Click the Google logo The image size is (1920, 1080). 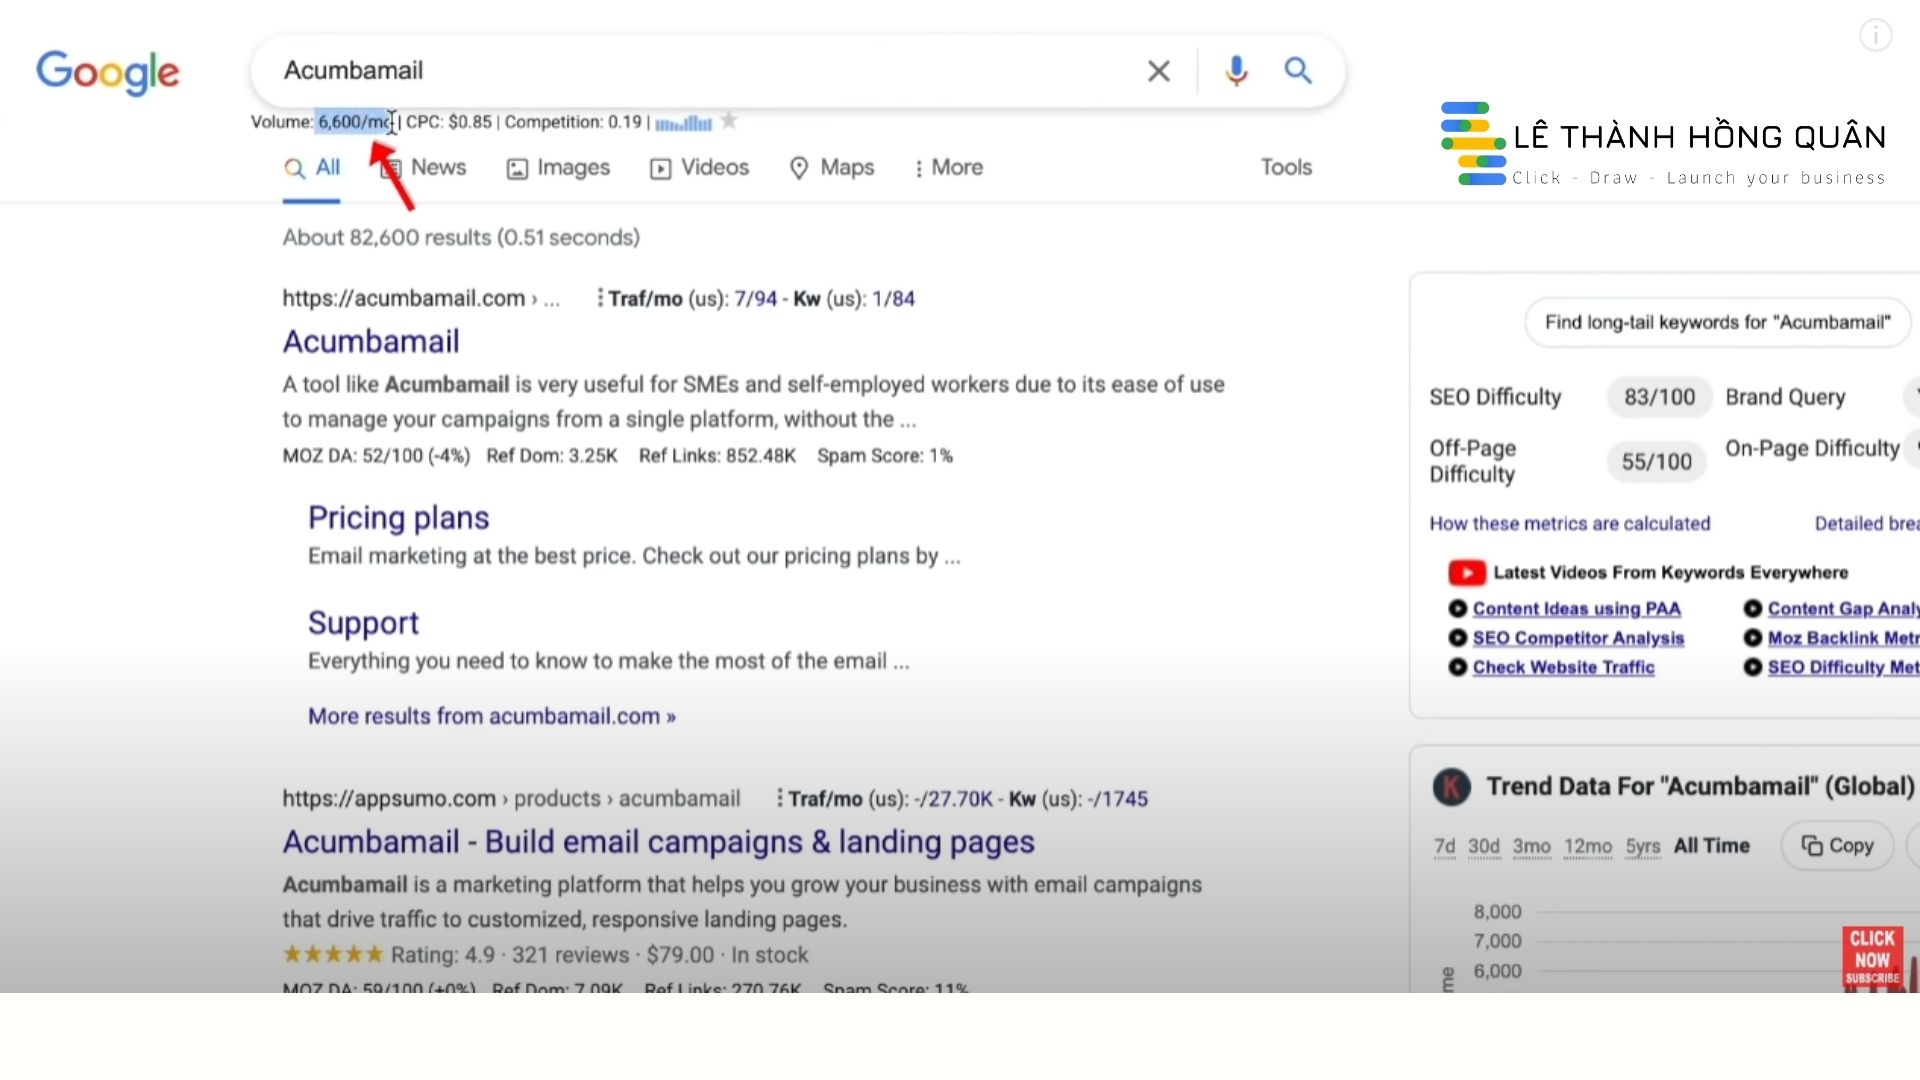coord(108,72)
